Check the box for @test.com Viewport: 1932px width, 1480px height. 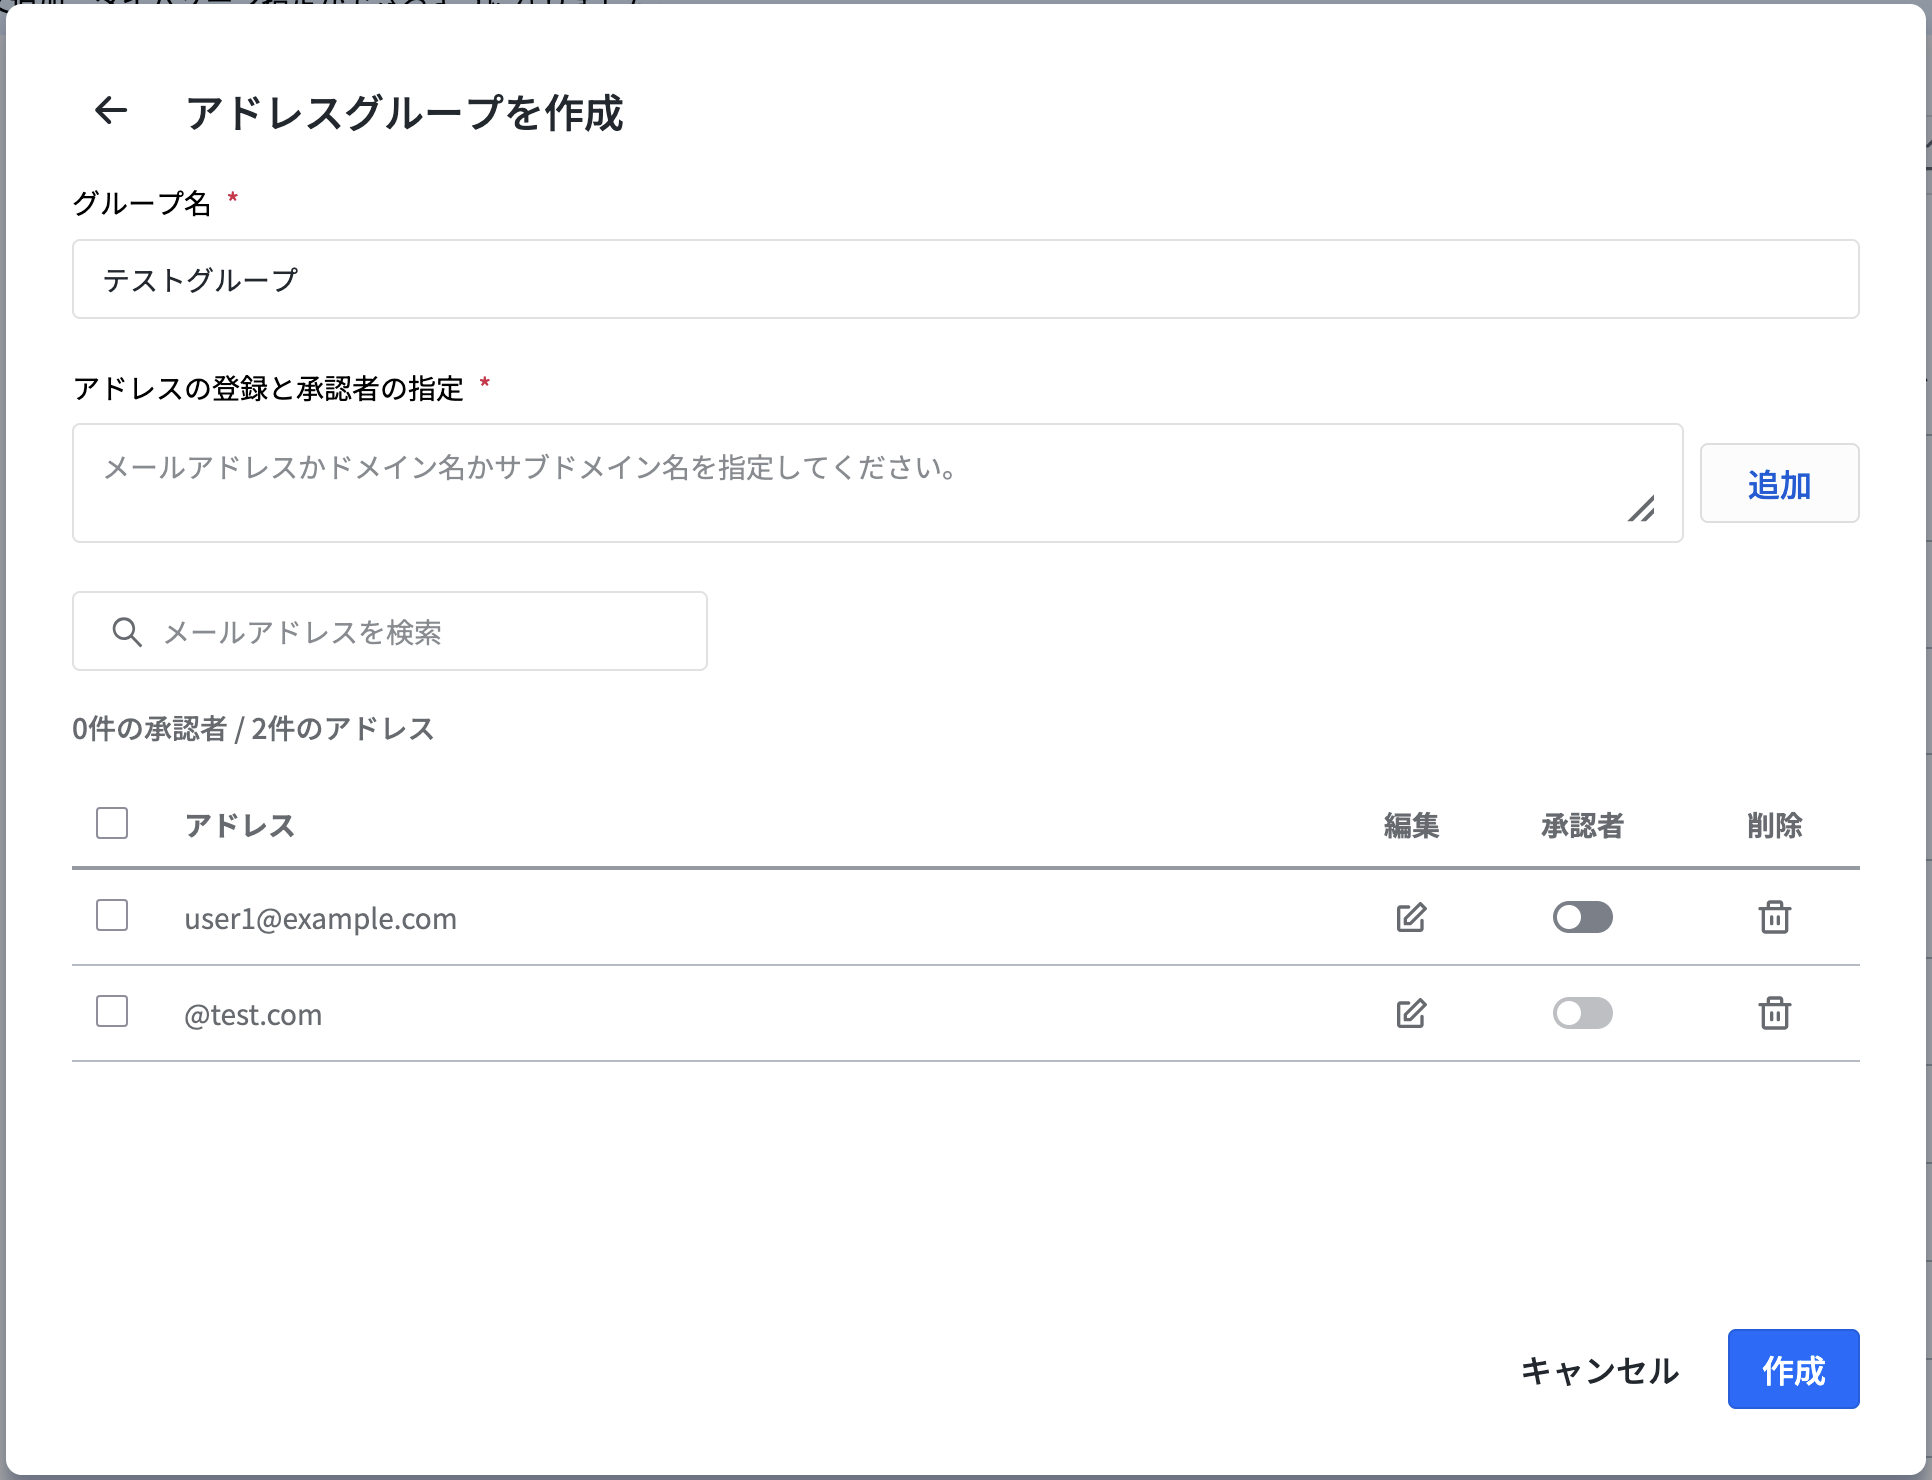(x=112, y=1011)
